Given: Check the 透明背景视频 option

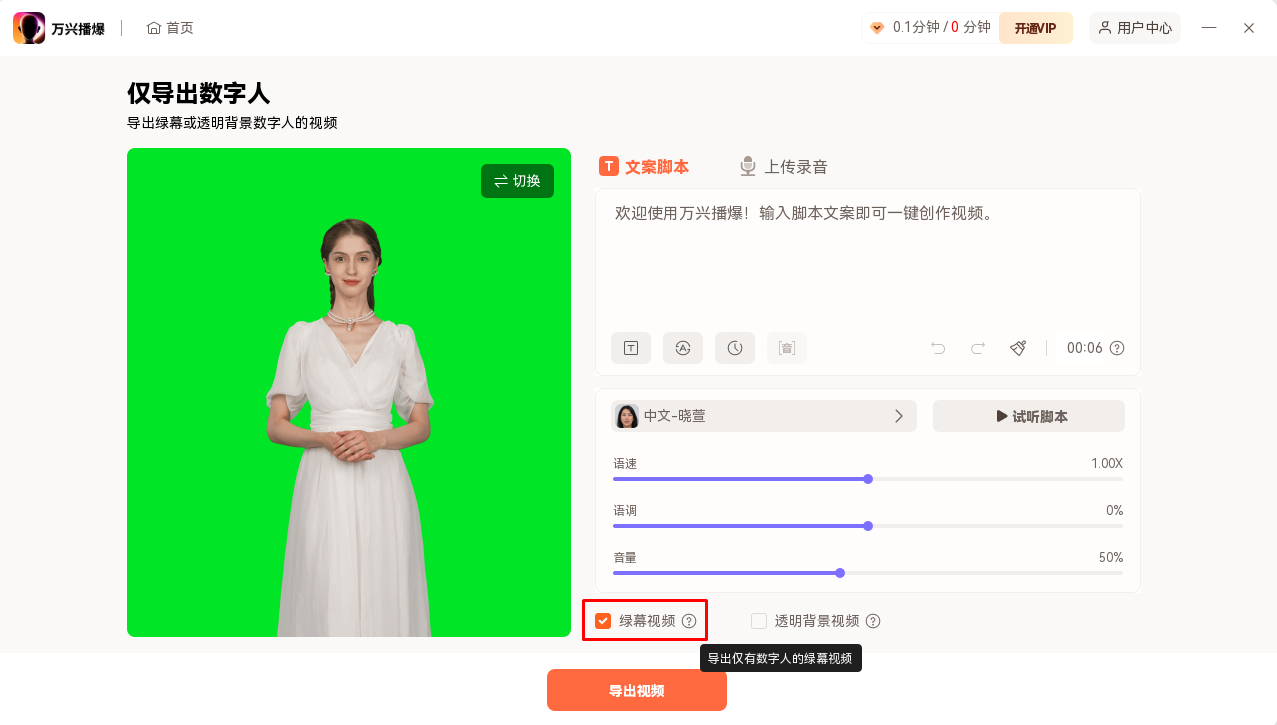Looking at the screenshot, I should [x=758, y=620].
